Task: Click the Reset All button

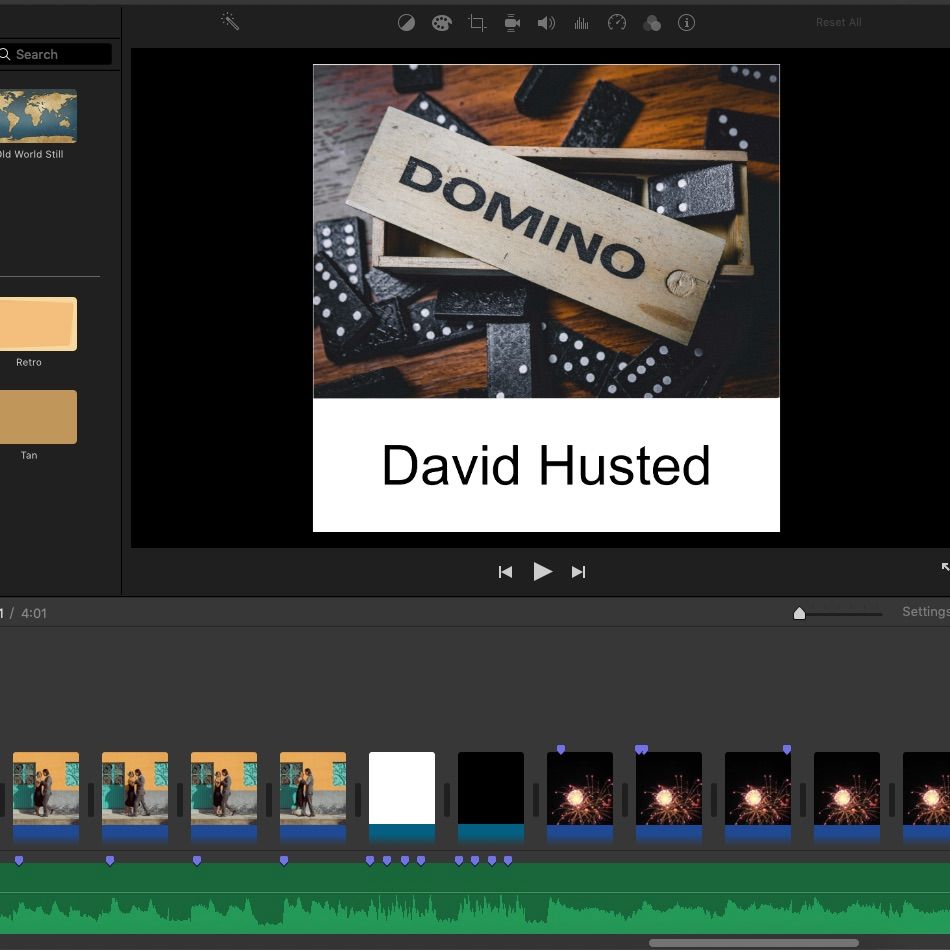Action: 838,23
